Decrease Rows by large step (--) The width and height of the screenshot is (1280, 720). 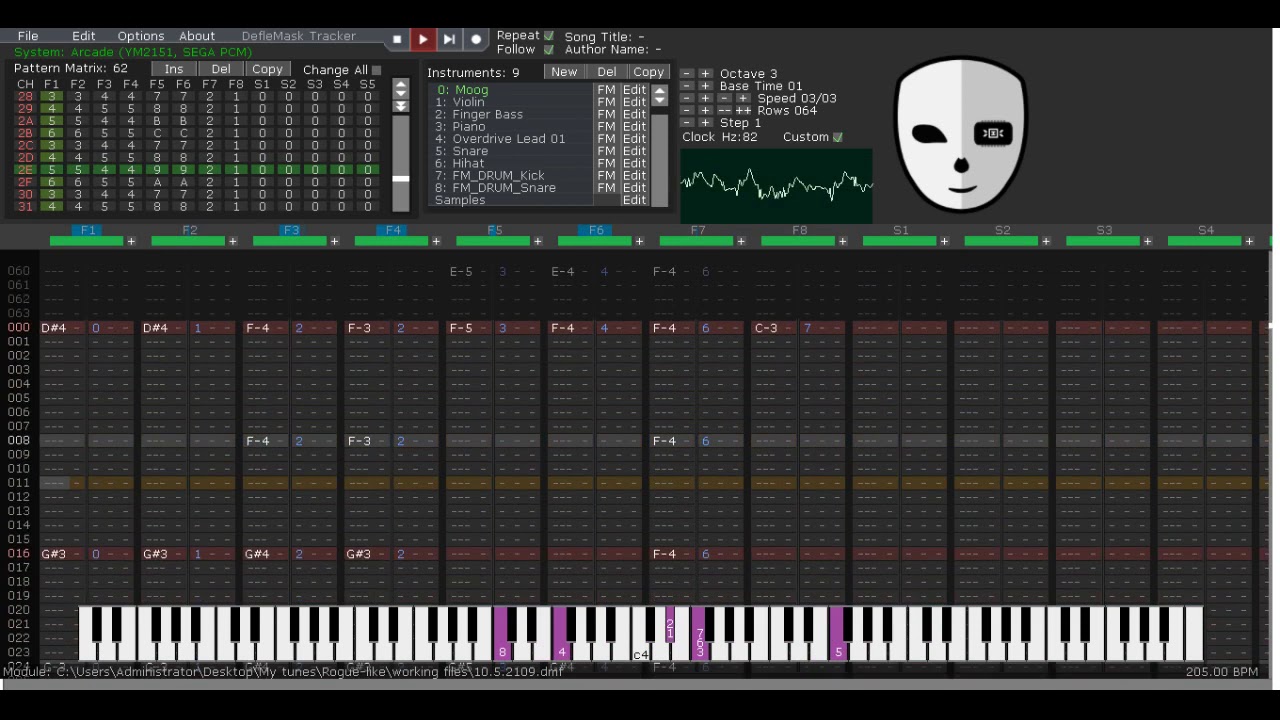[x=724, y=111]
